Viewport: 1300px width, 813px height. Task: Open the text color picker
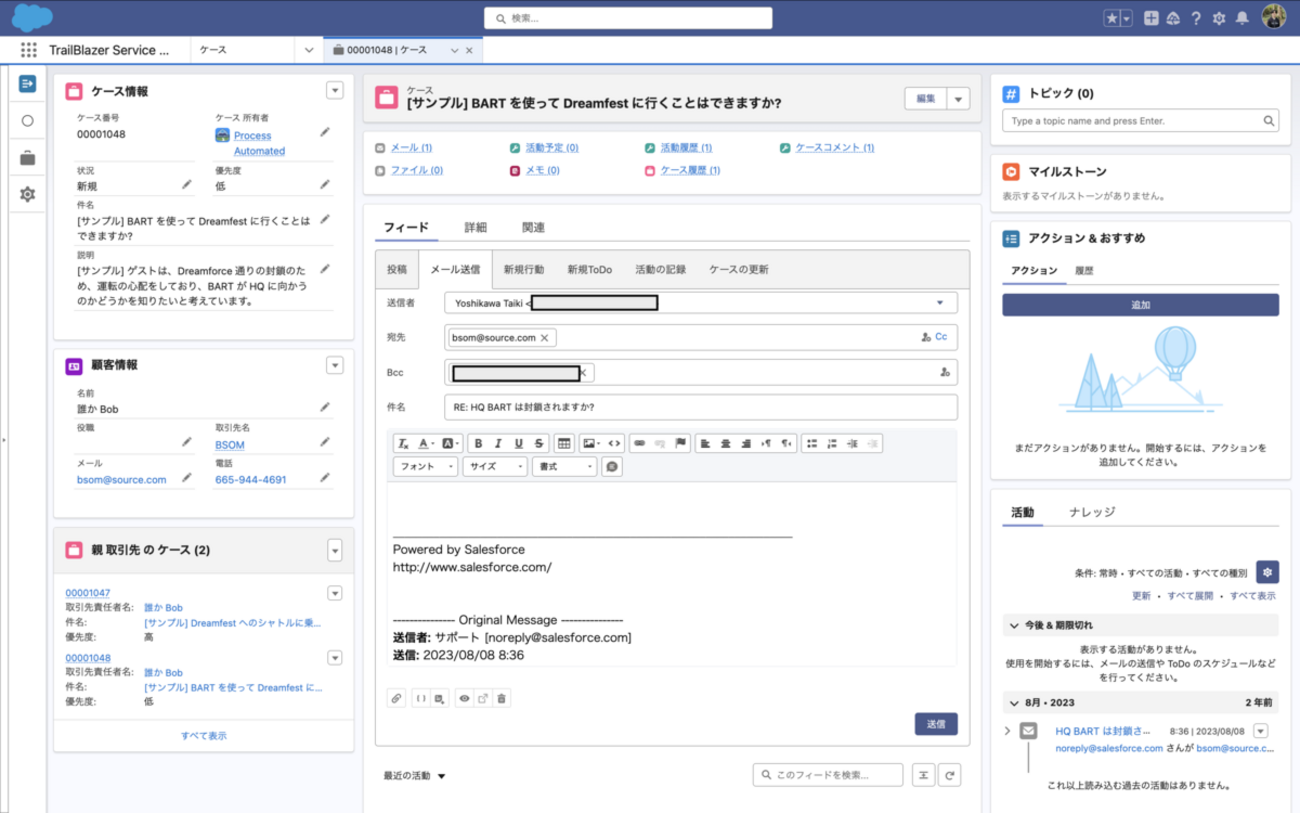pos(426,443)
